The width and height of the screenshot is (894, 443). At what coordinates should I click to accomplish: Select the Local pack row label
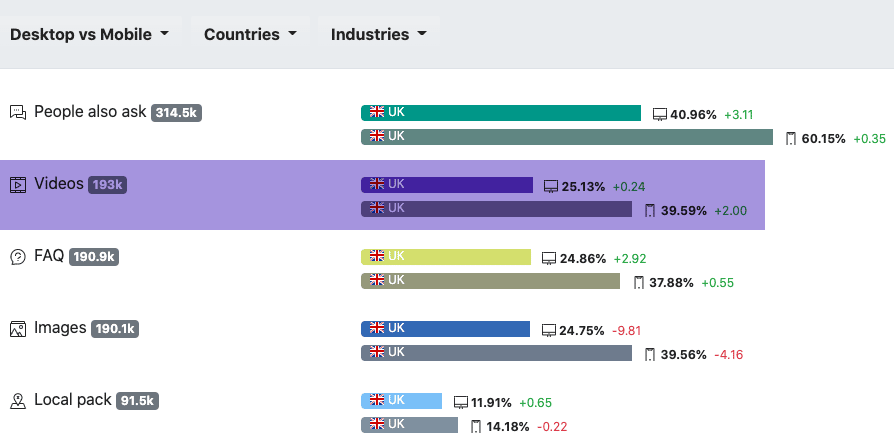pyautogui.click(x=73, y=400)
